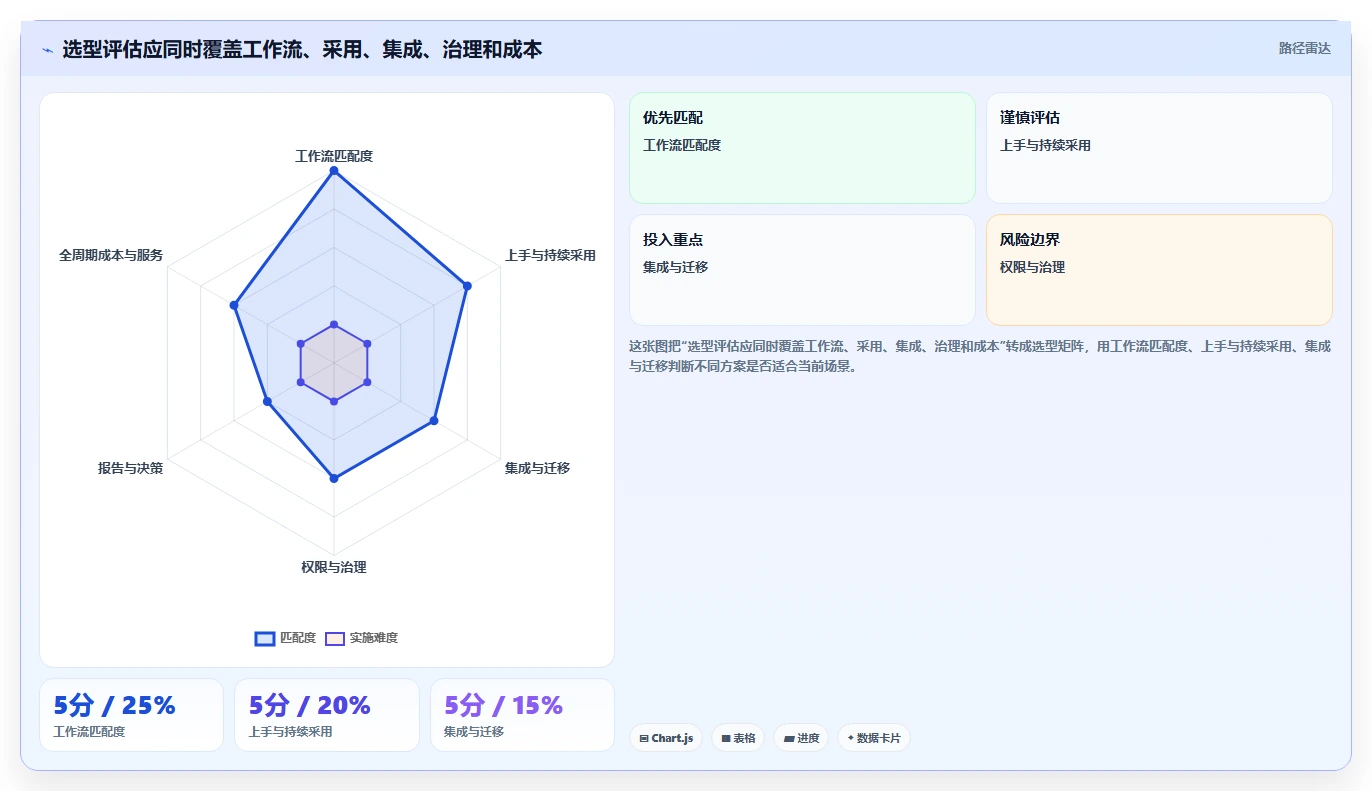1372x791 pixels.
Task: Select the 5分 / 15% 集成与迁移 stat card
Action: (522, 715)
